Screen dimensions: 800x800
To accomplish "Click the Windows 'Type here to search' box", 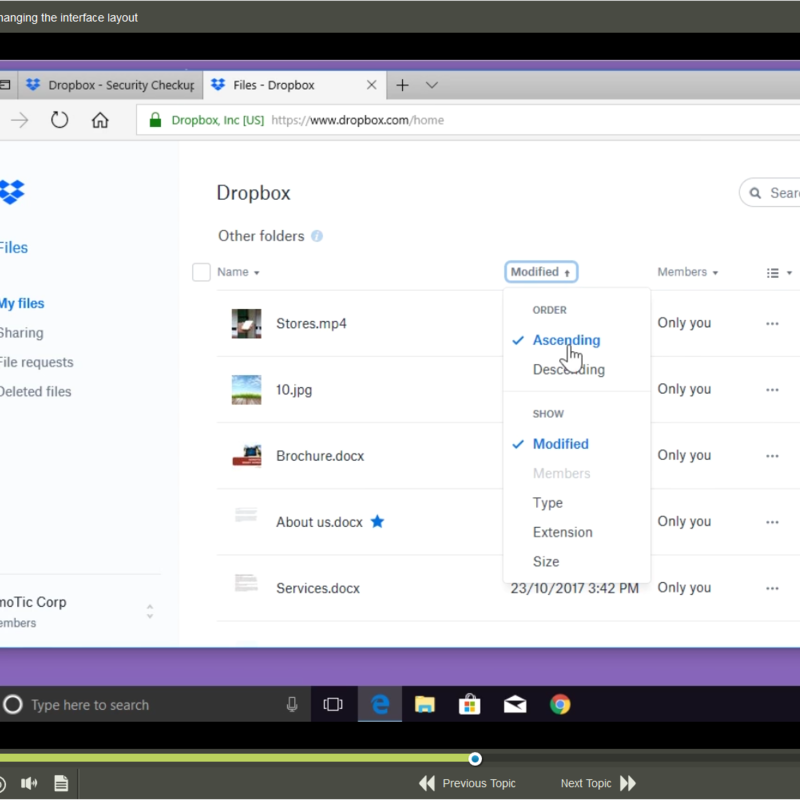I will click(x=155, y=705).
